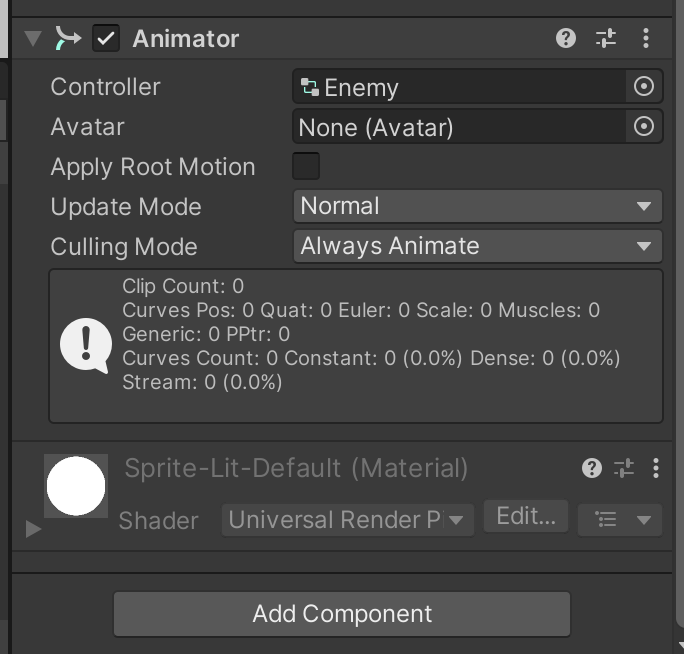Open the Update Mode dropdown
The height and width of the screenshot is (654, 684).
coord(477,206)
